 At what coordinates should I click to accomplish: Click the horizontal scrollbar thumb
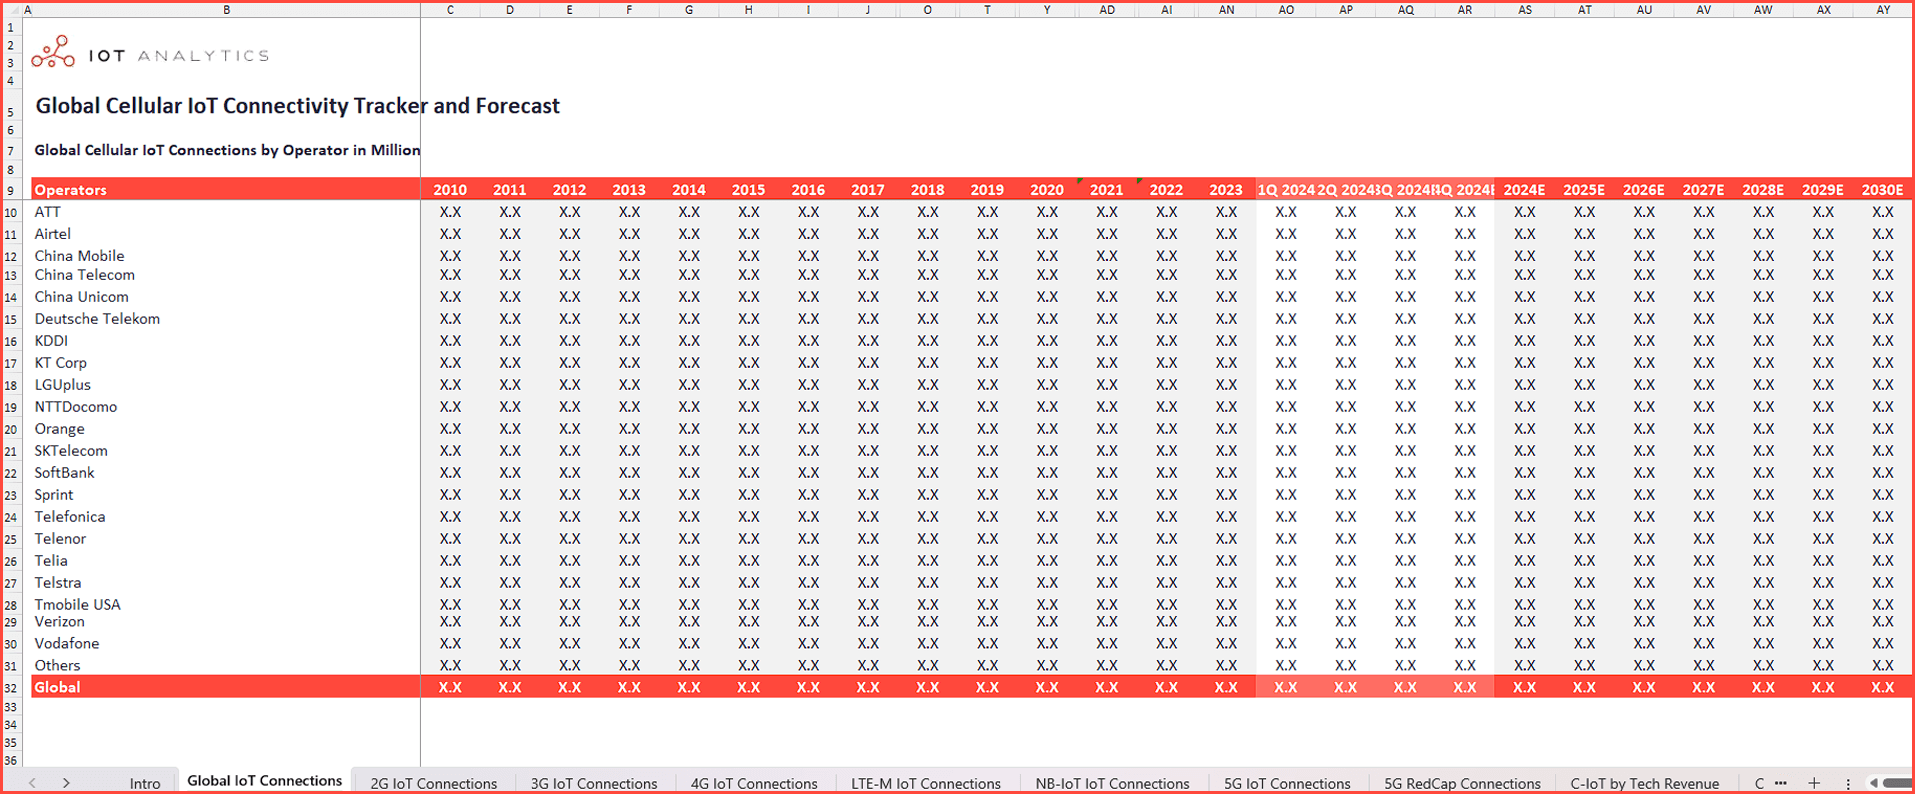[x=1899, y=783]
